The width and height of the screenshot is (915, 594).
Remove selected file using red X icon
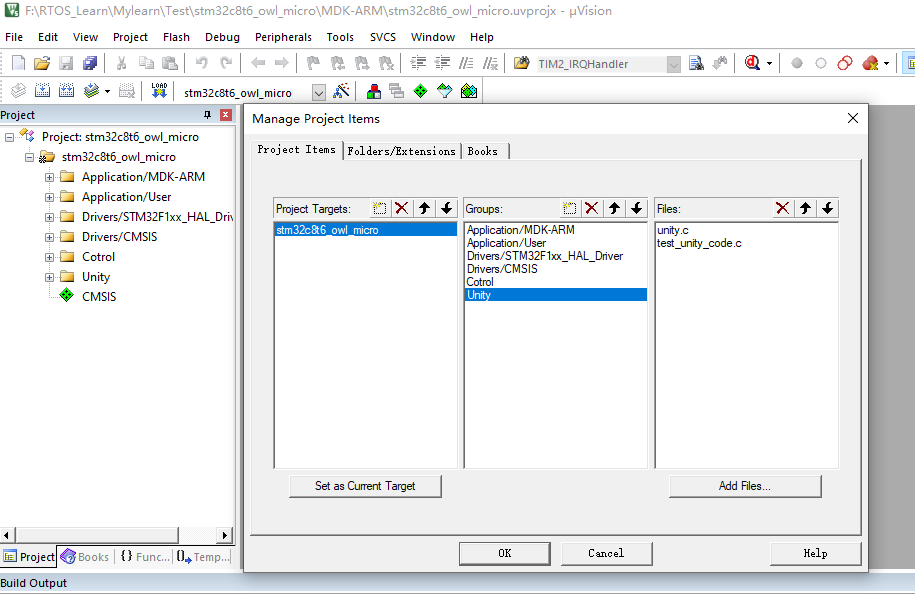pyautogui.click(x=784, y=208)
